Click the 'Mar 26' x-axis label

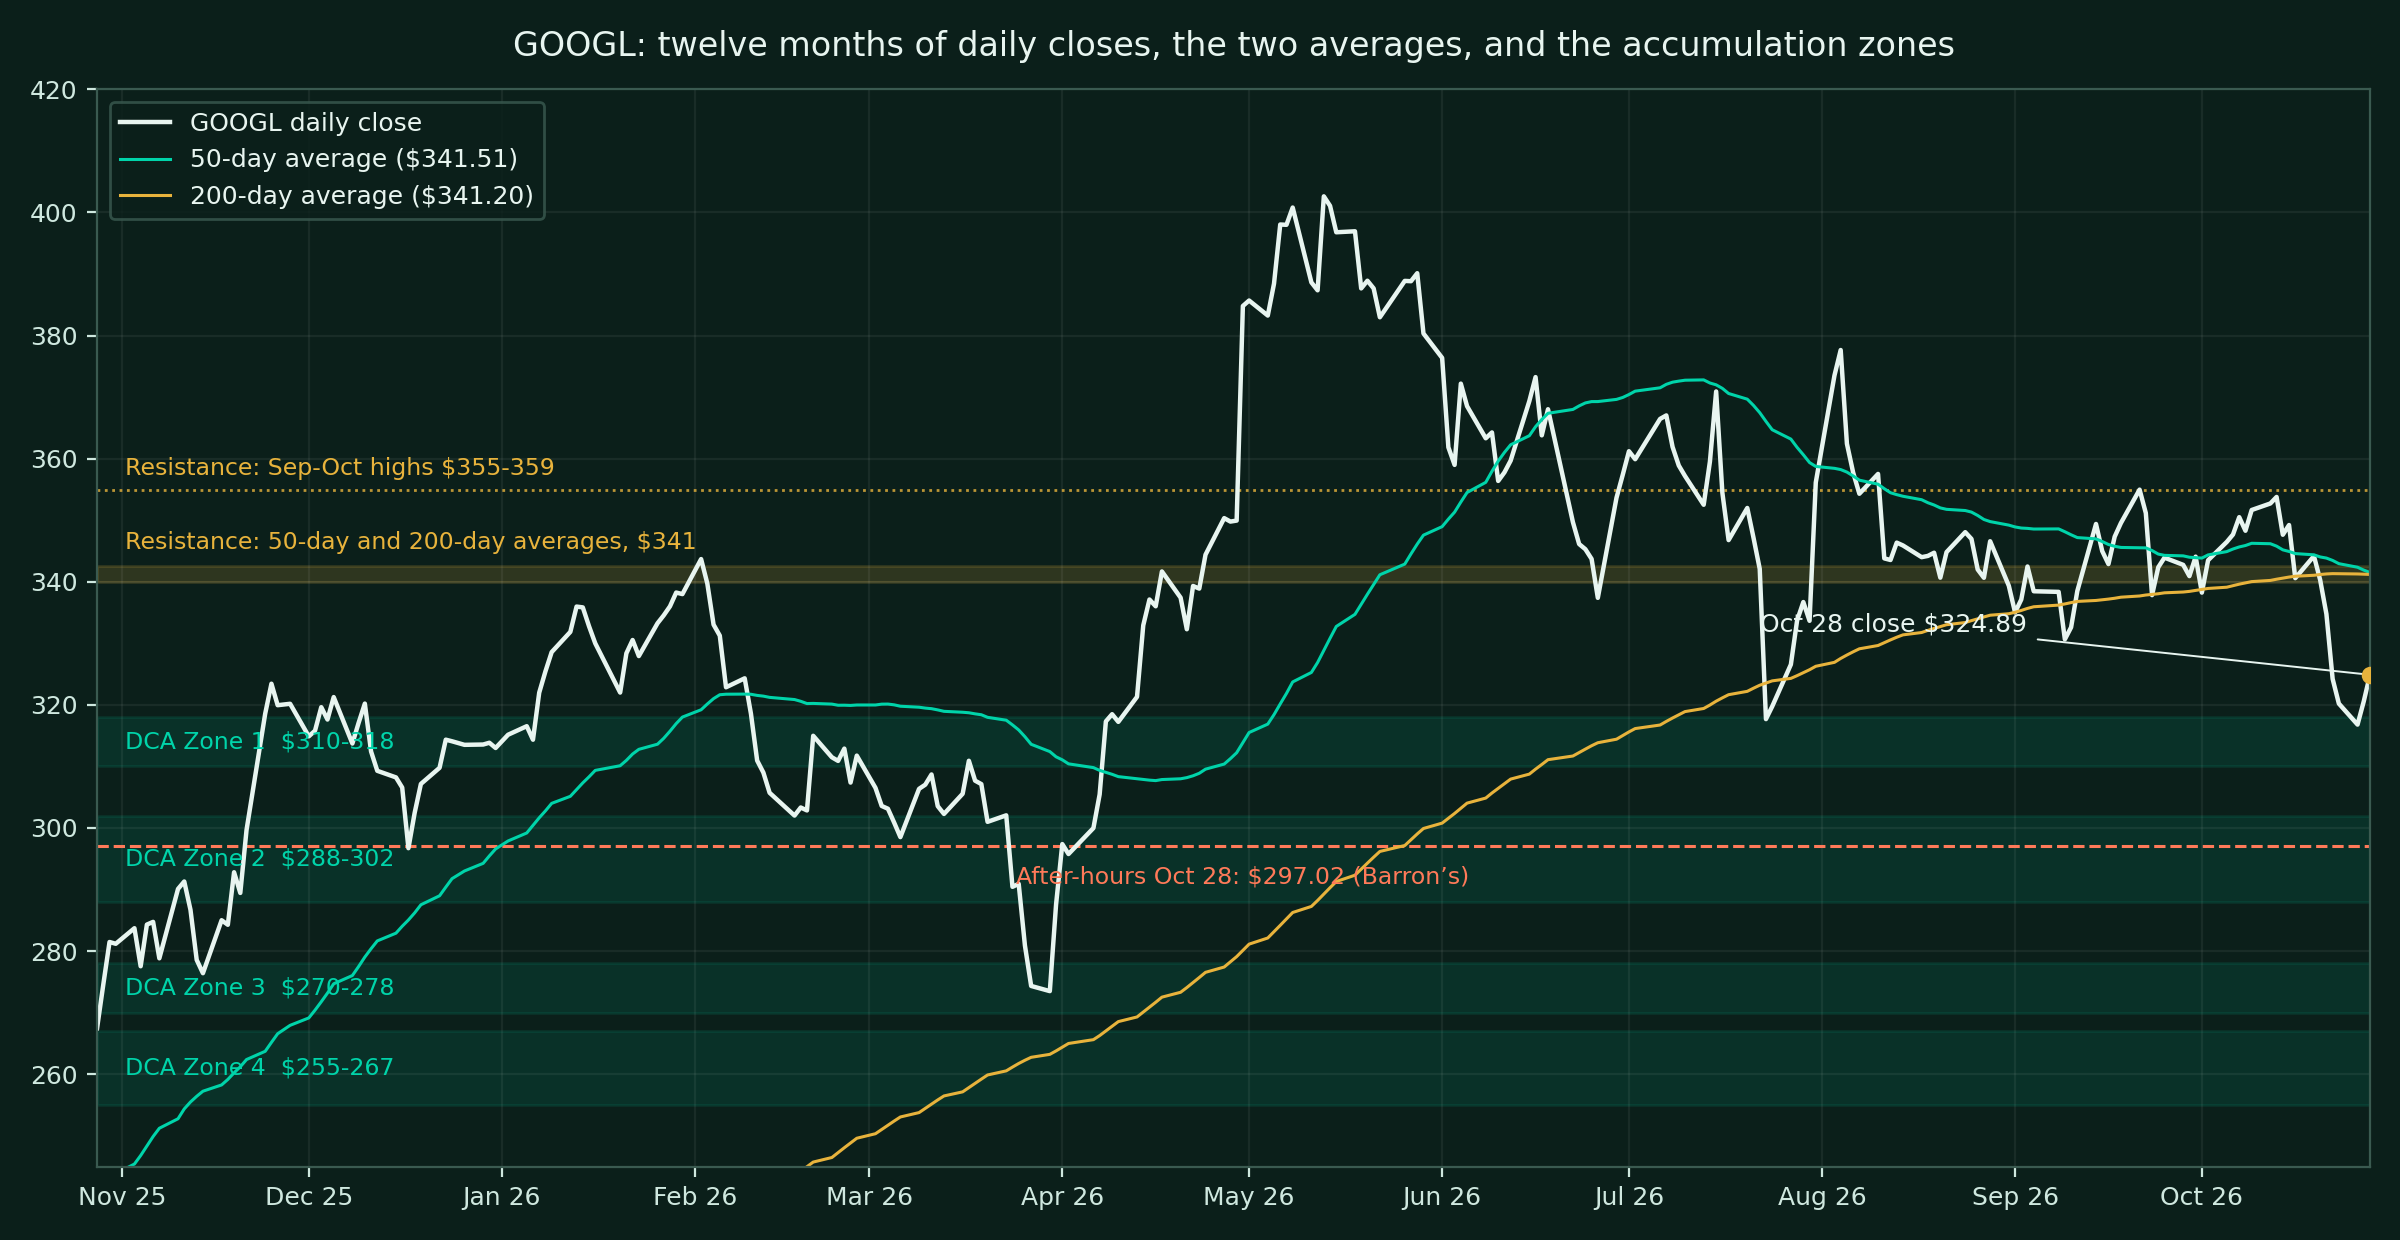click(x=869, y=1197)
